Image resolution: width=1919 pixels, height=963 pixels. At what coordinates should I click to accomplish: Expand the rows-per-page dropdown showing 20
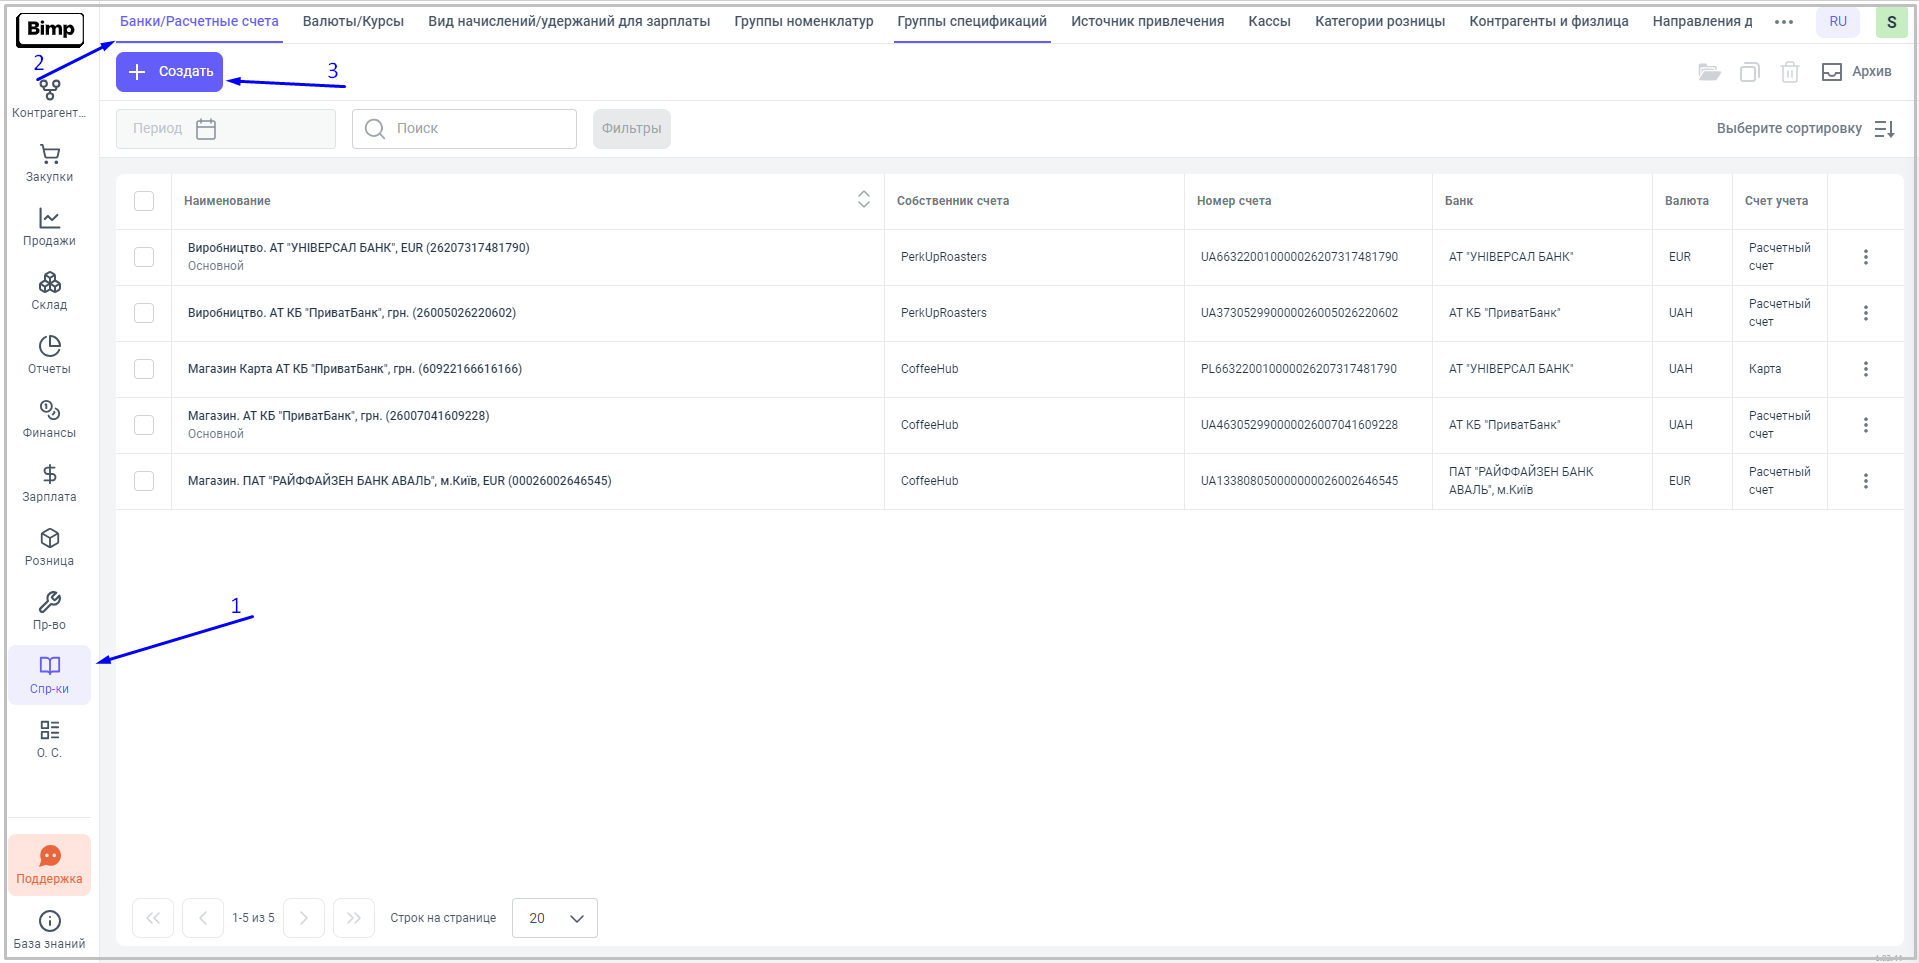coord(555,918)
